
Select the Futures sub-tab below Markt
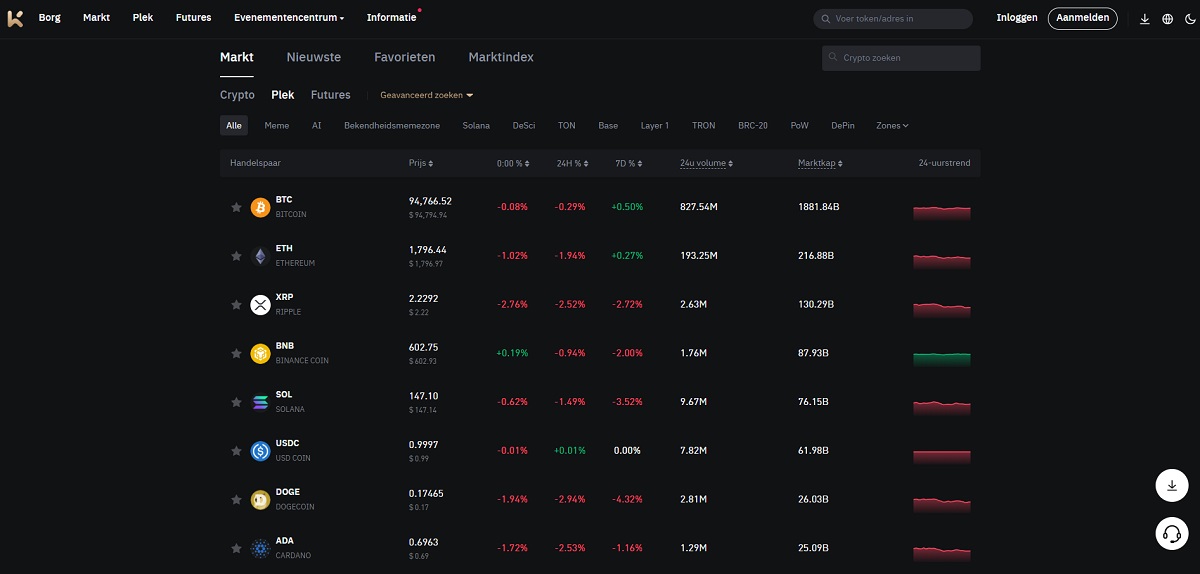coord(331,95)
